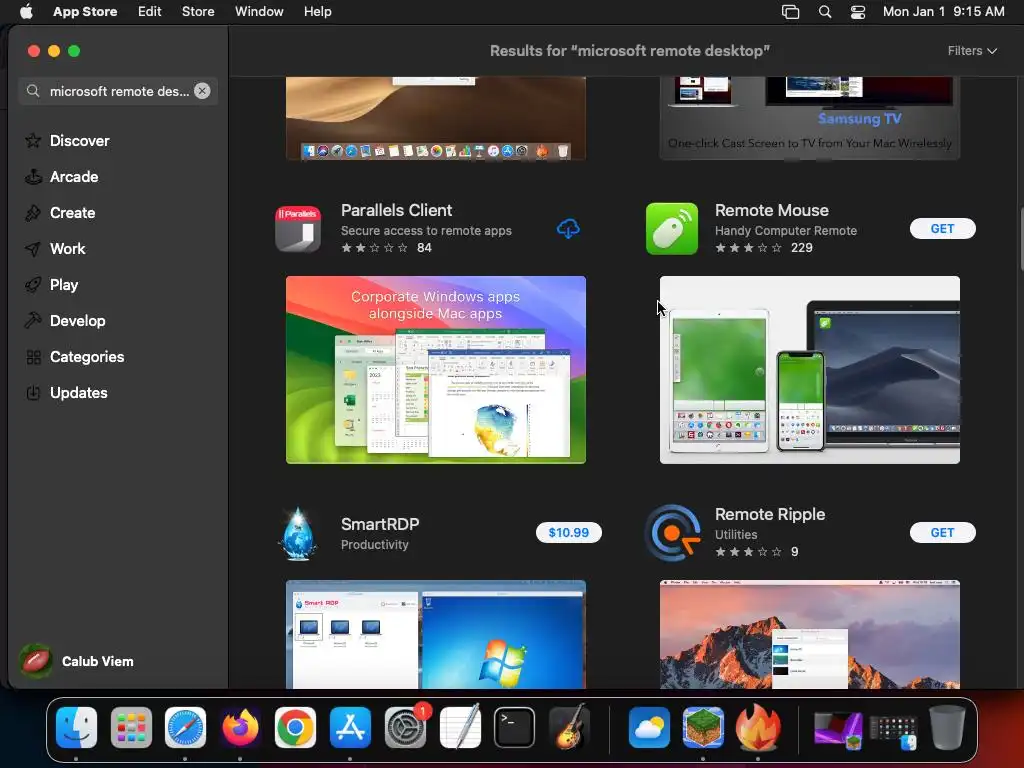
Task: Open the SmartRDP app icon
Action: pos(298,533)
